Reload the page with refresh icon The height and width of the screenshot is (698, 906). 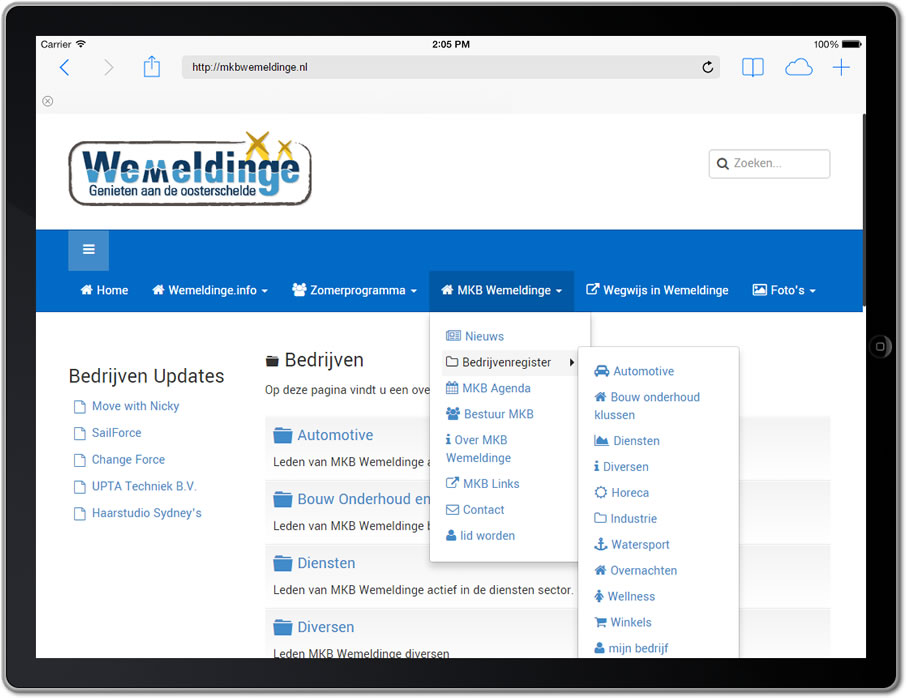[x=708, y=67]
